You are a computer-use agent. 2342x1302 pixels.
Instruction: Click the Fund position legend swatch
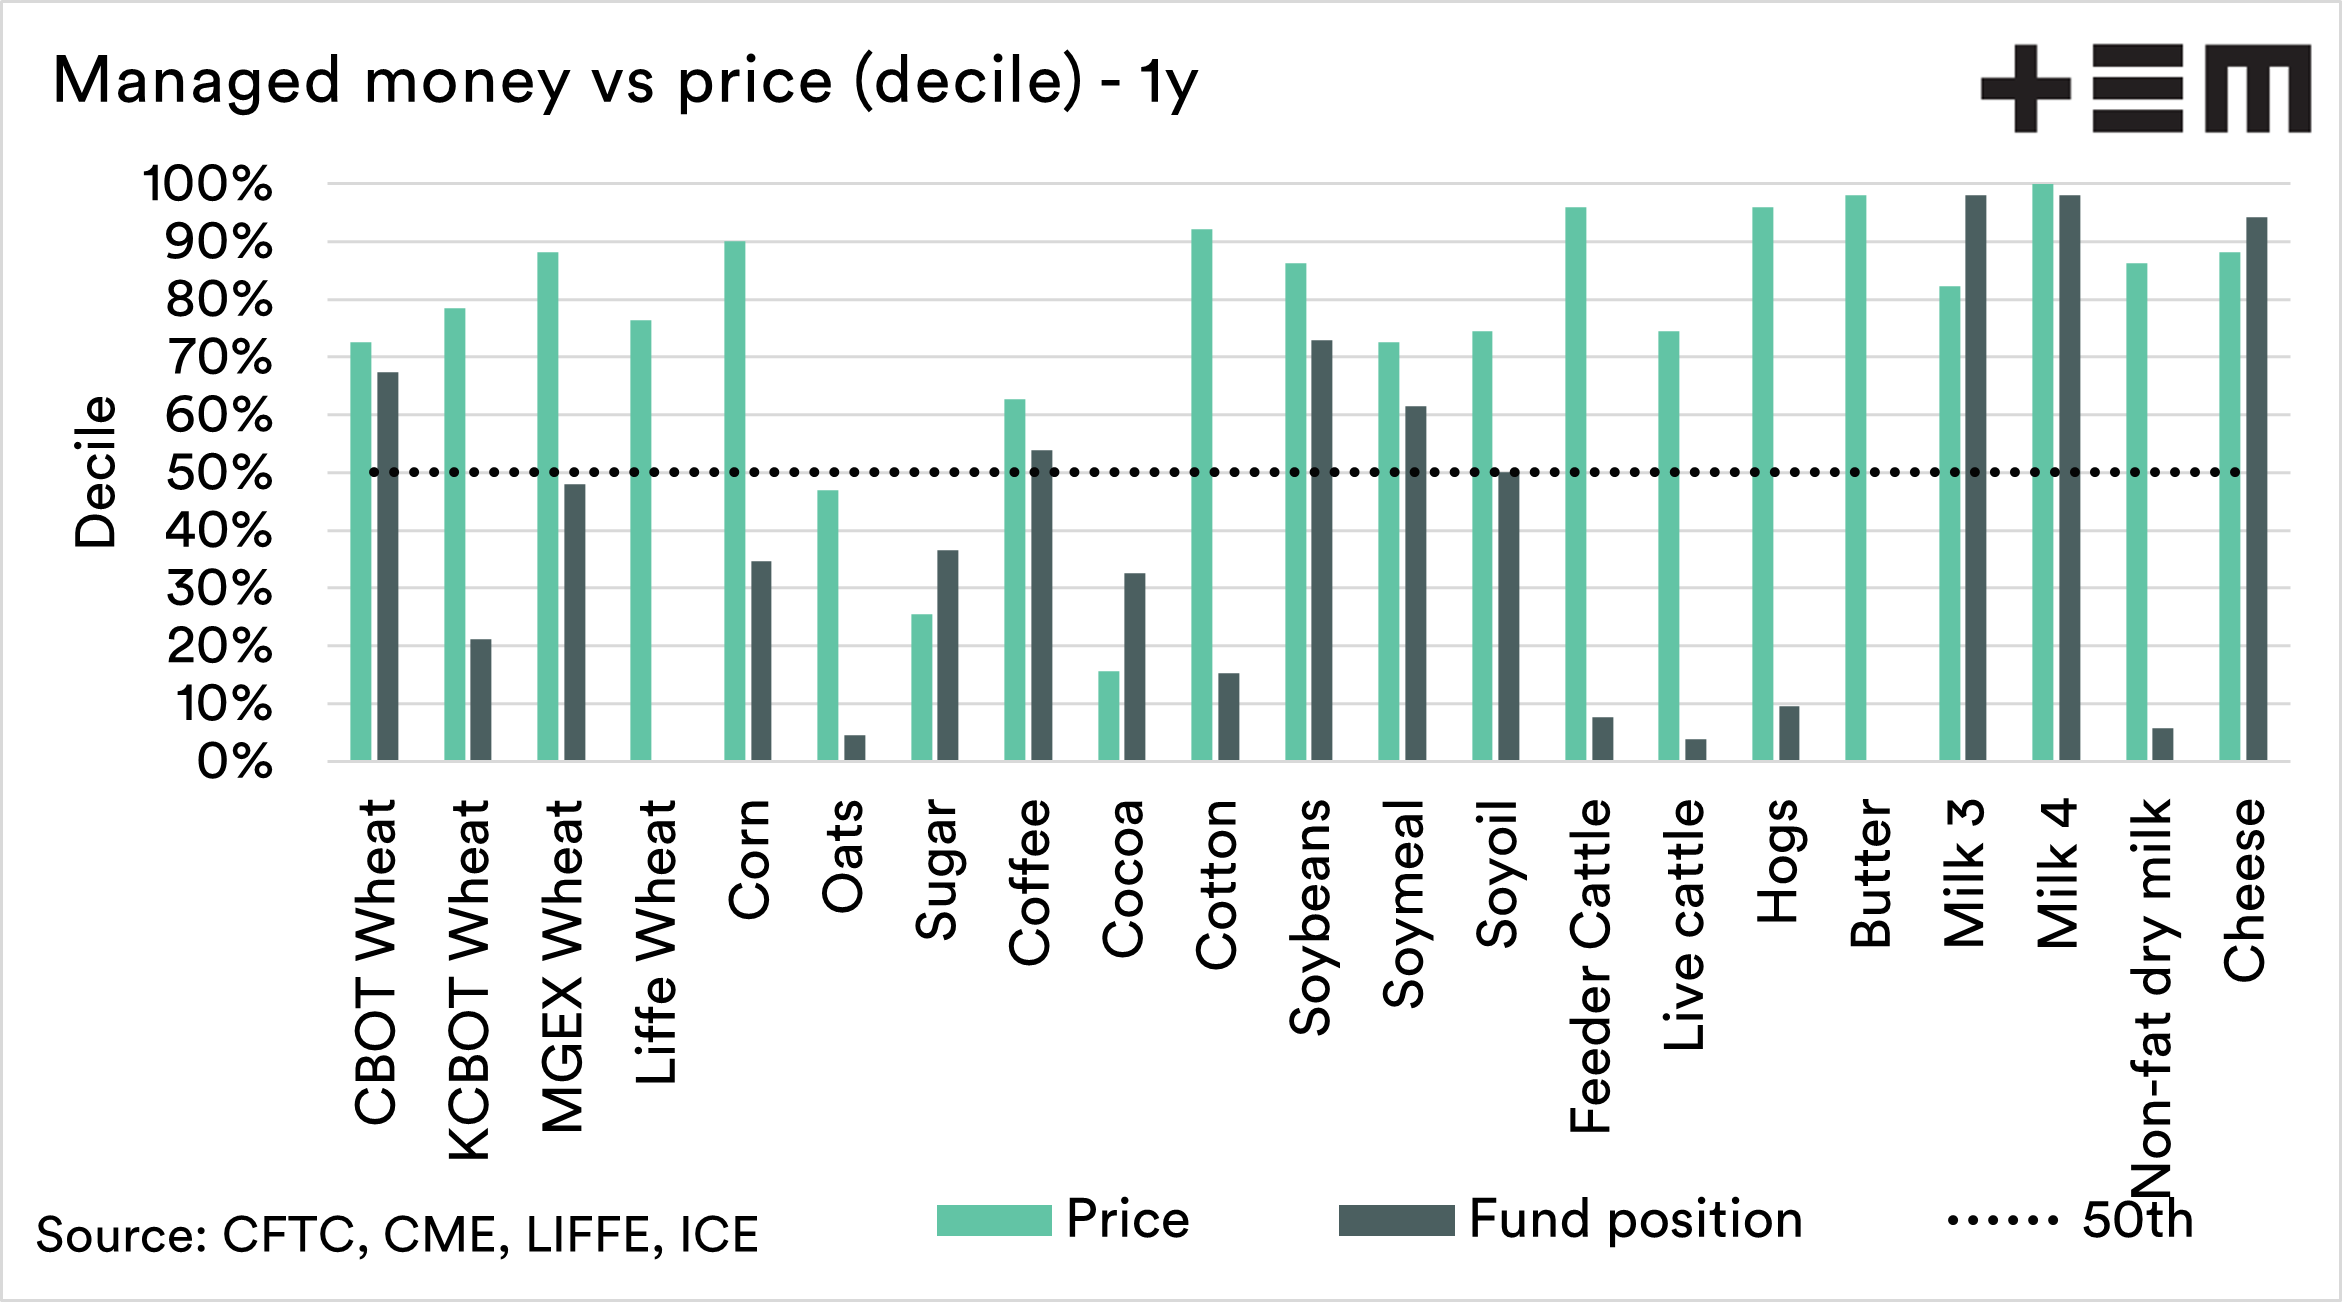(x=1396, y=1221)
